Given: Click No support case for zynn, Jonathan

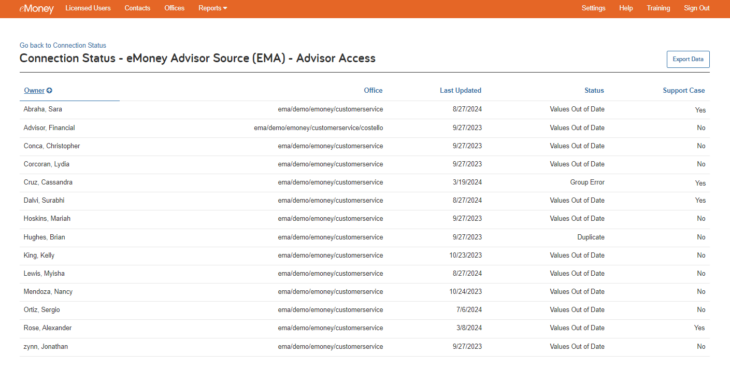Looking at the screenshot, I should 701,347.
